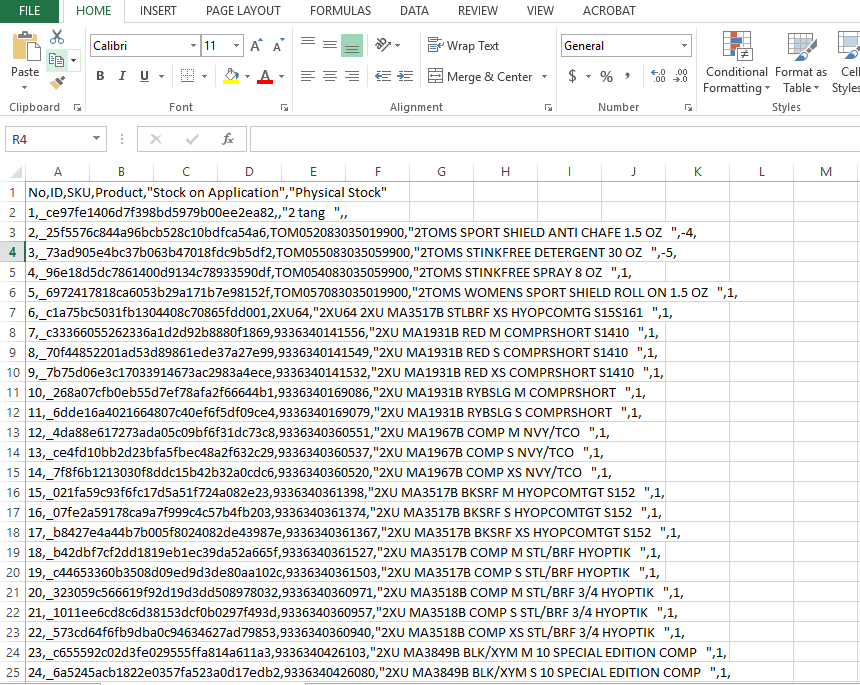Screen dimensions: 860x685
Task: Open the FILE tab
Action: [x=30, y=11]
